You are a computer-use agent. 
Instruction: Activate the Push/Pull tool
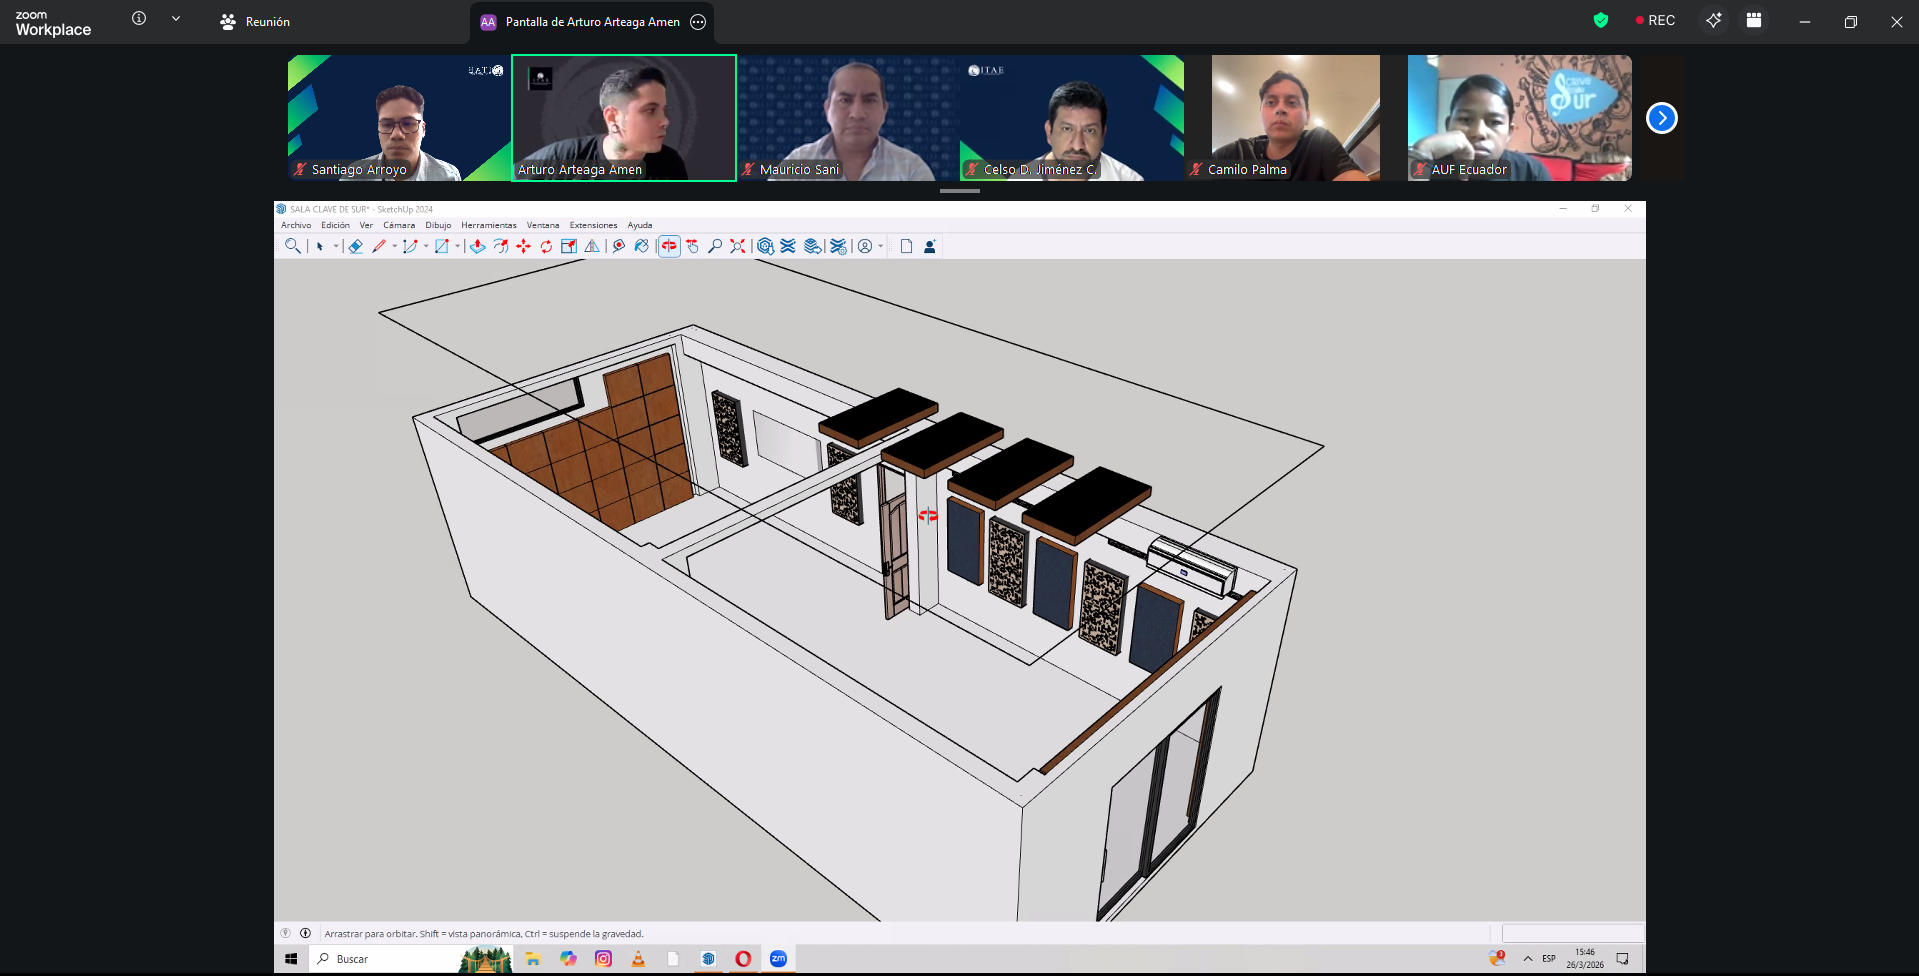click(477, 246)
